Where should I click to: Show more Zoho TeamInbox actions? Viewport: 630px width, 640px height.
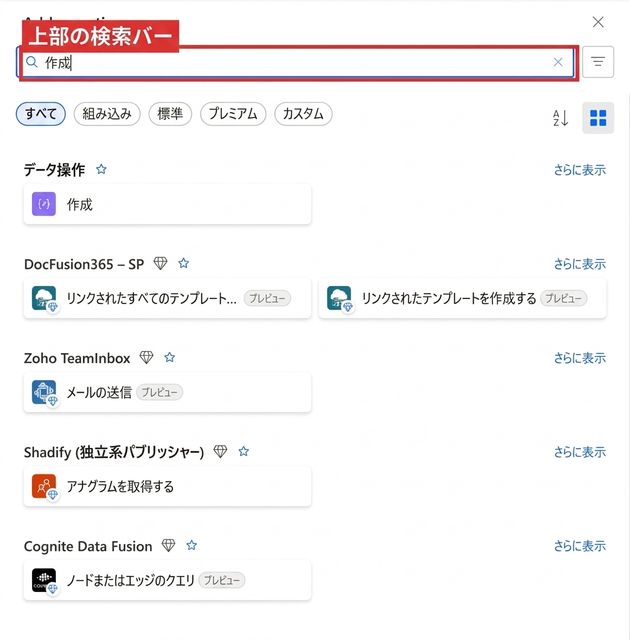click(x=579, y=358)
